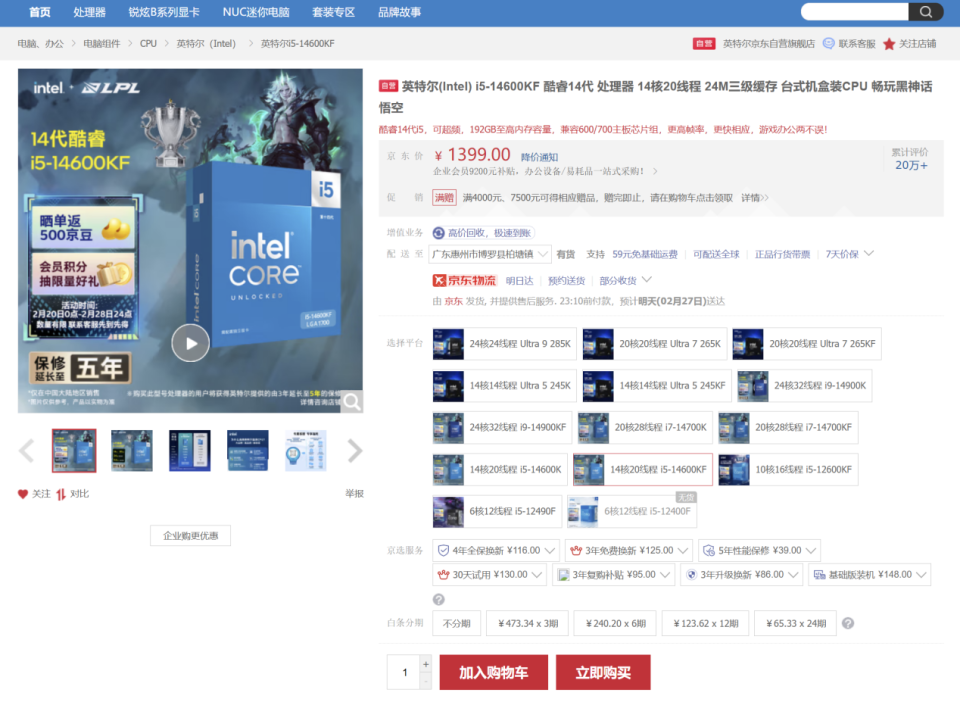Click the 高价回收 recycle icon
This screenshot has height=702, width=960.
[438, 233]
